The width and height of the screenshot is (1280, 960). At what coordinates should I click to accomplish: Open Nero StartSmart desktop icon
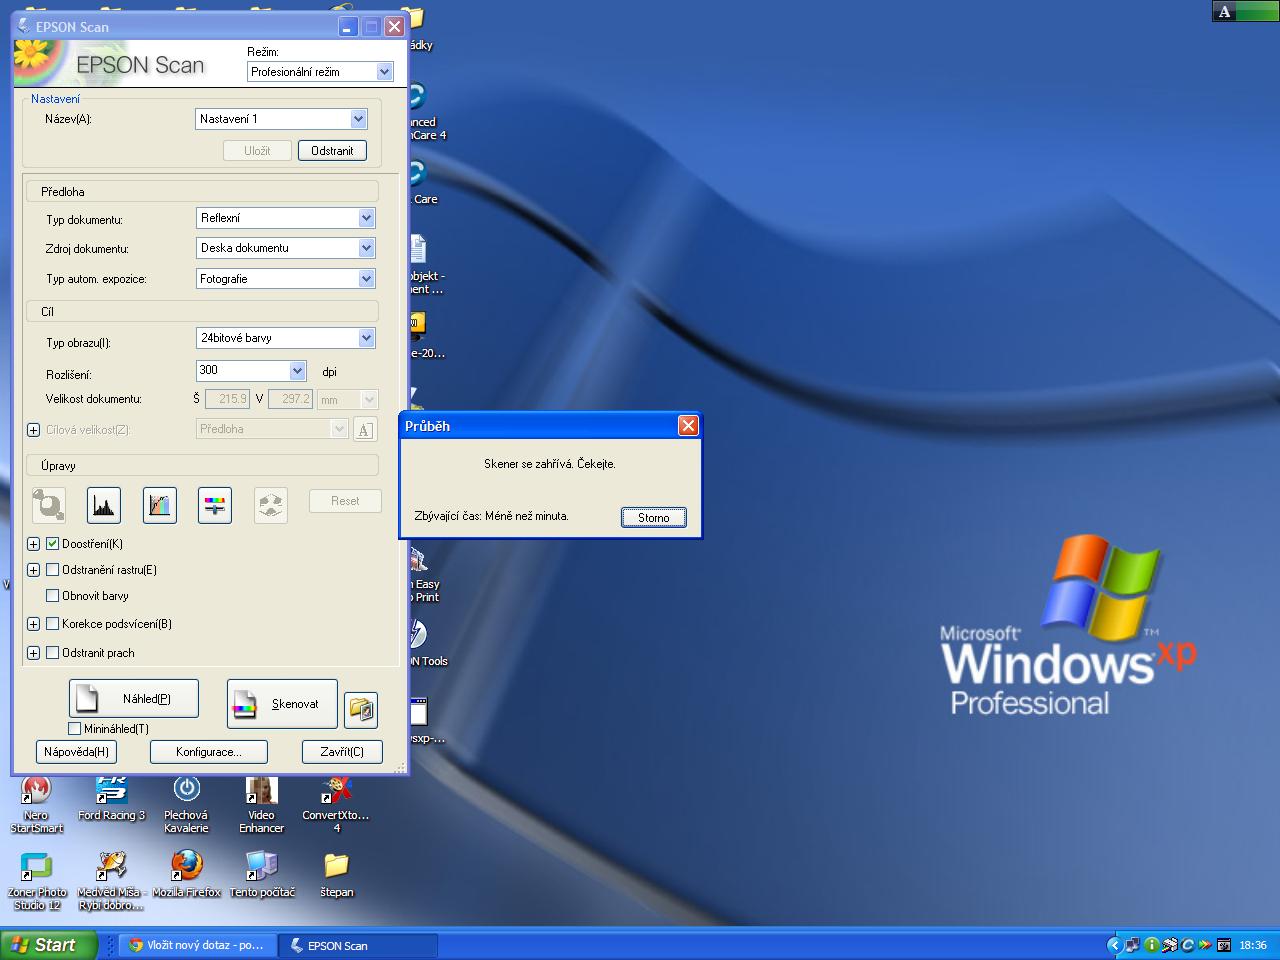tap(36, 790)
